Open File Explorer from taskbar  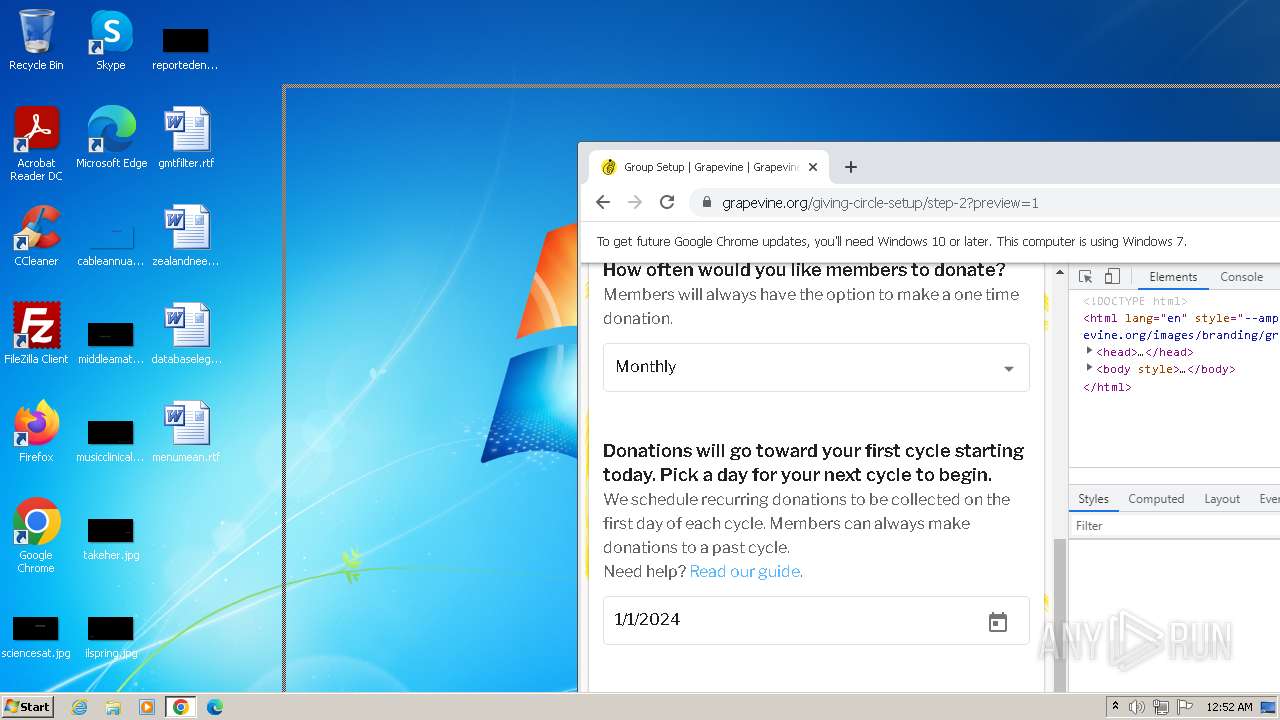pos(113,707)
